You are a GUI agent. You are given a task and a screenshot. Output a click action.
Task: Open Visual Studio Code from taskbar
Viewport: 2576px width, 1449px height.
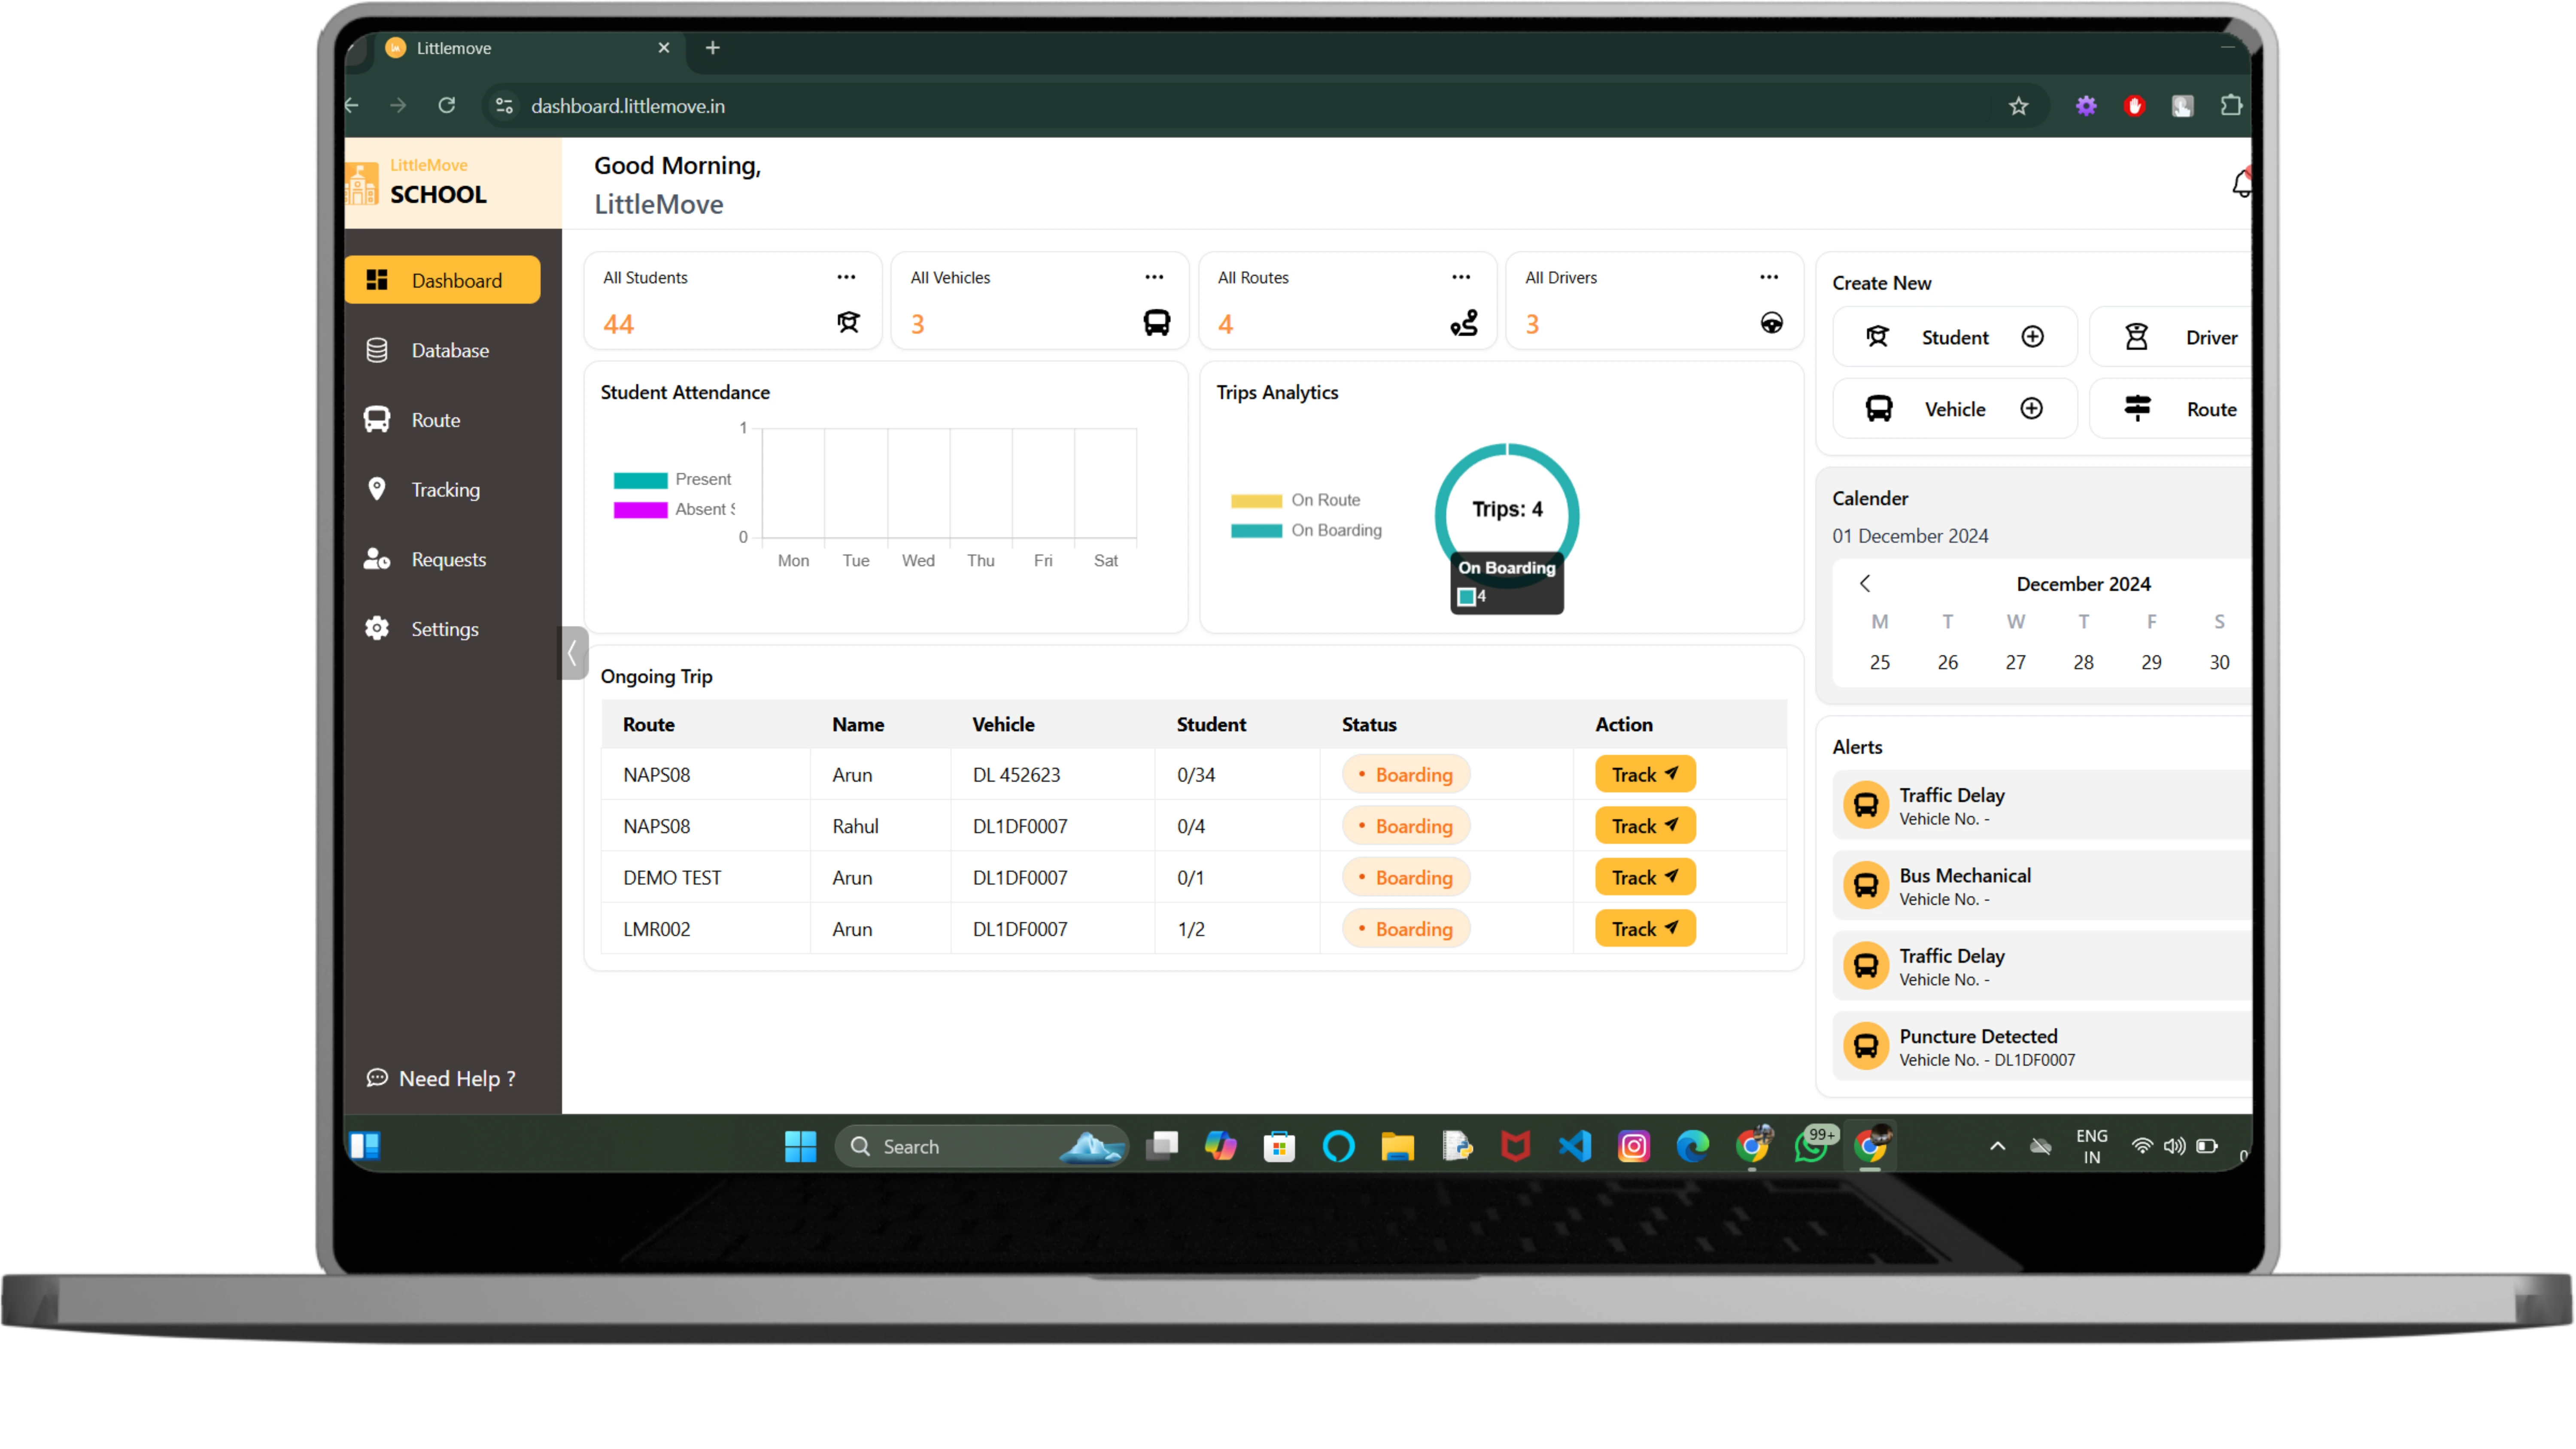pyautogui.click(x=1575, y=1146)
